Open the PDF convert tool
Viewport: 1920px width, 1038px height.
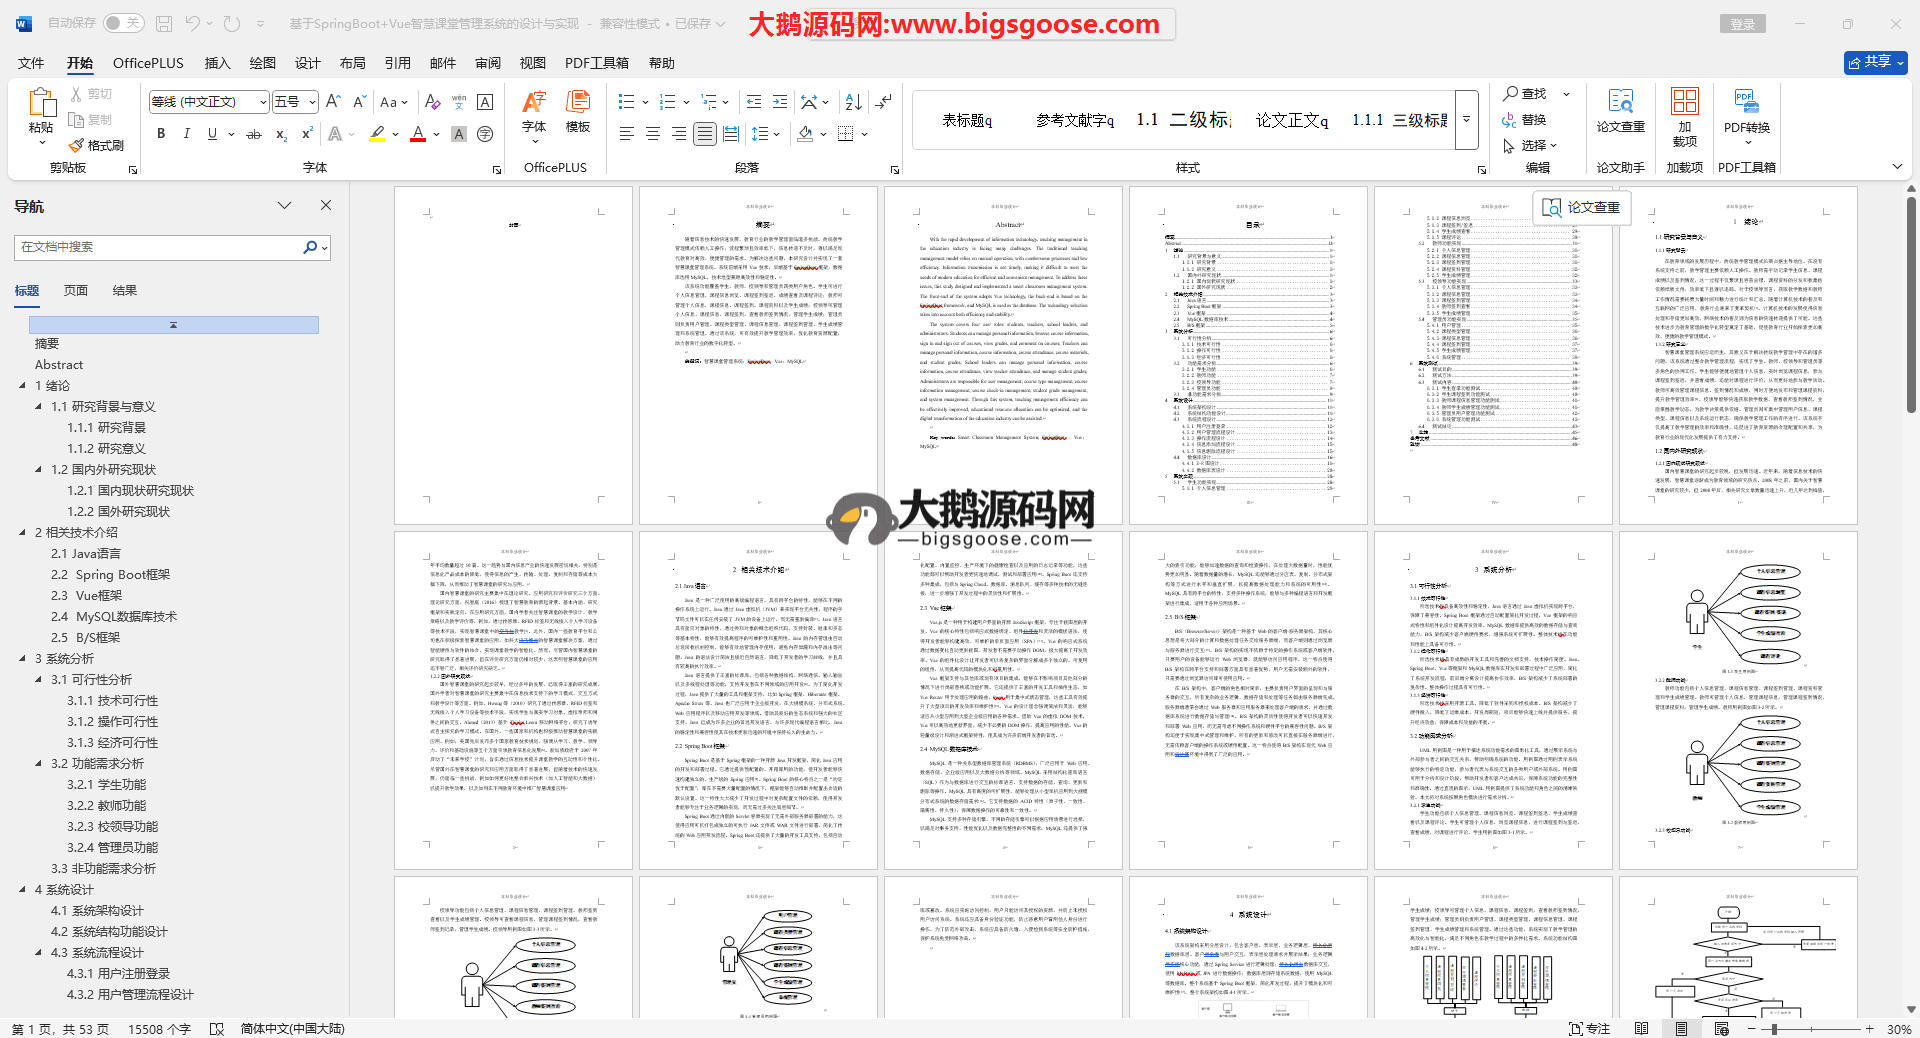(1746, 112)
